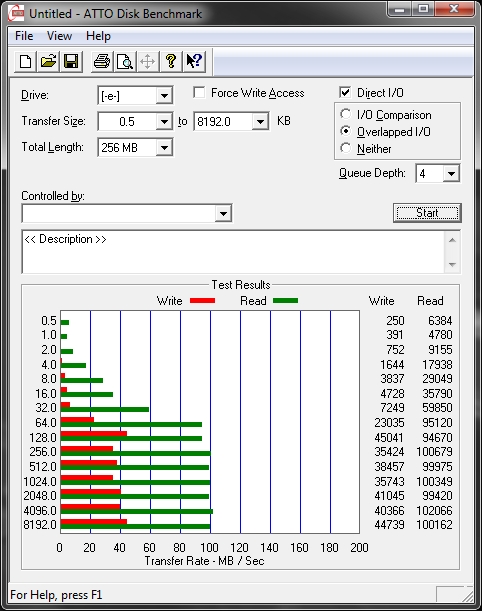Open the View menu

(x=59, y=36)
